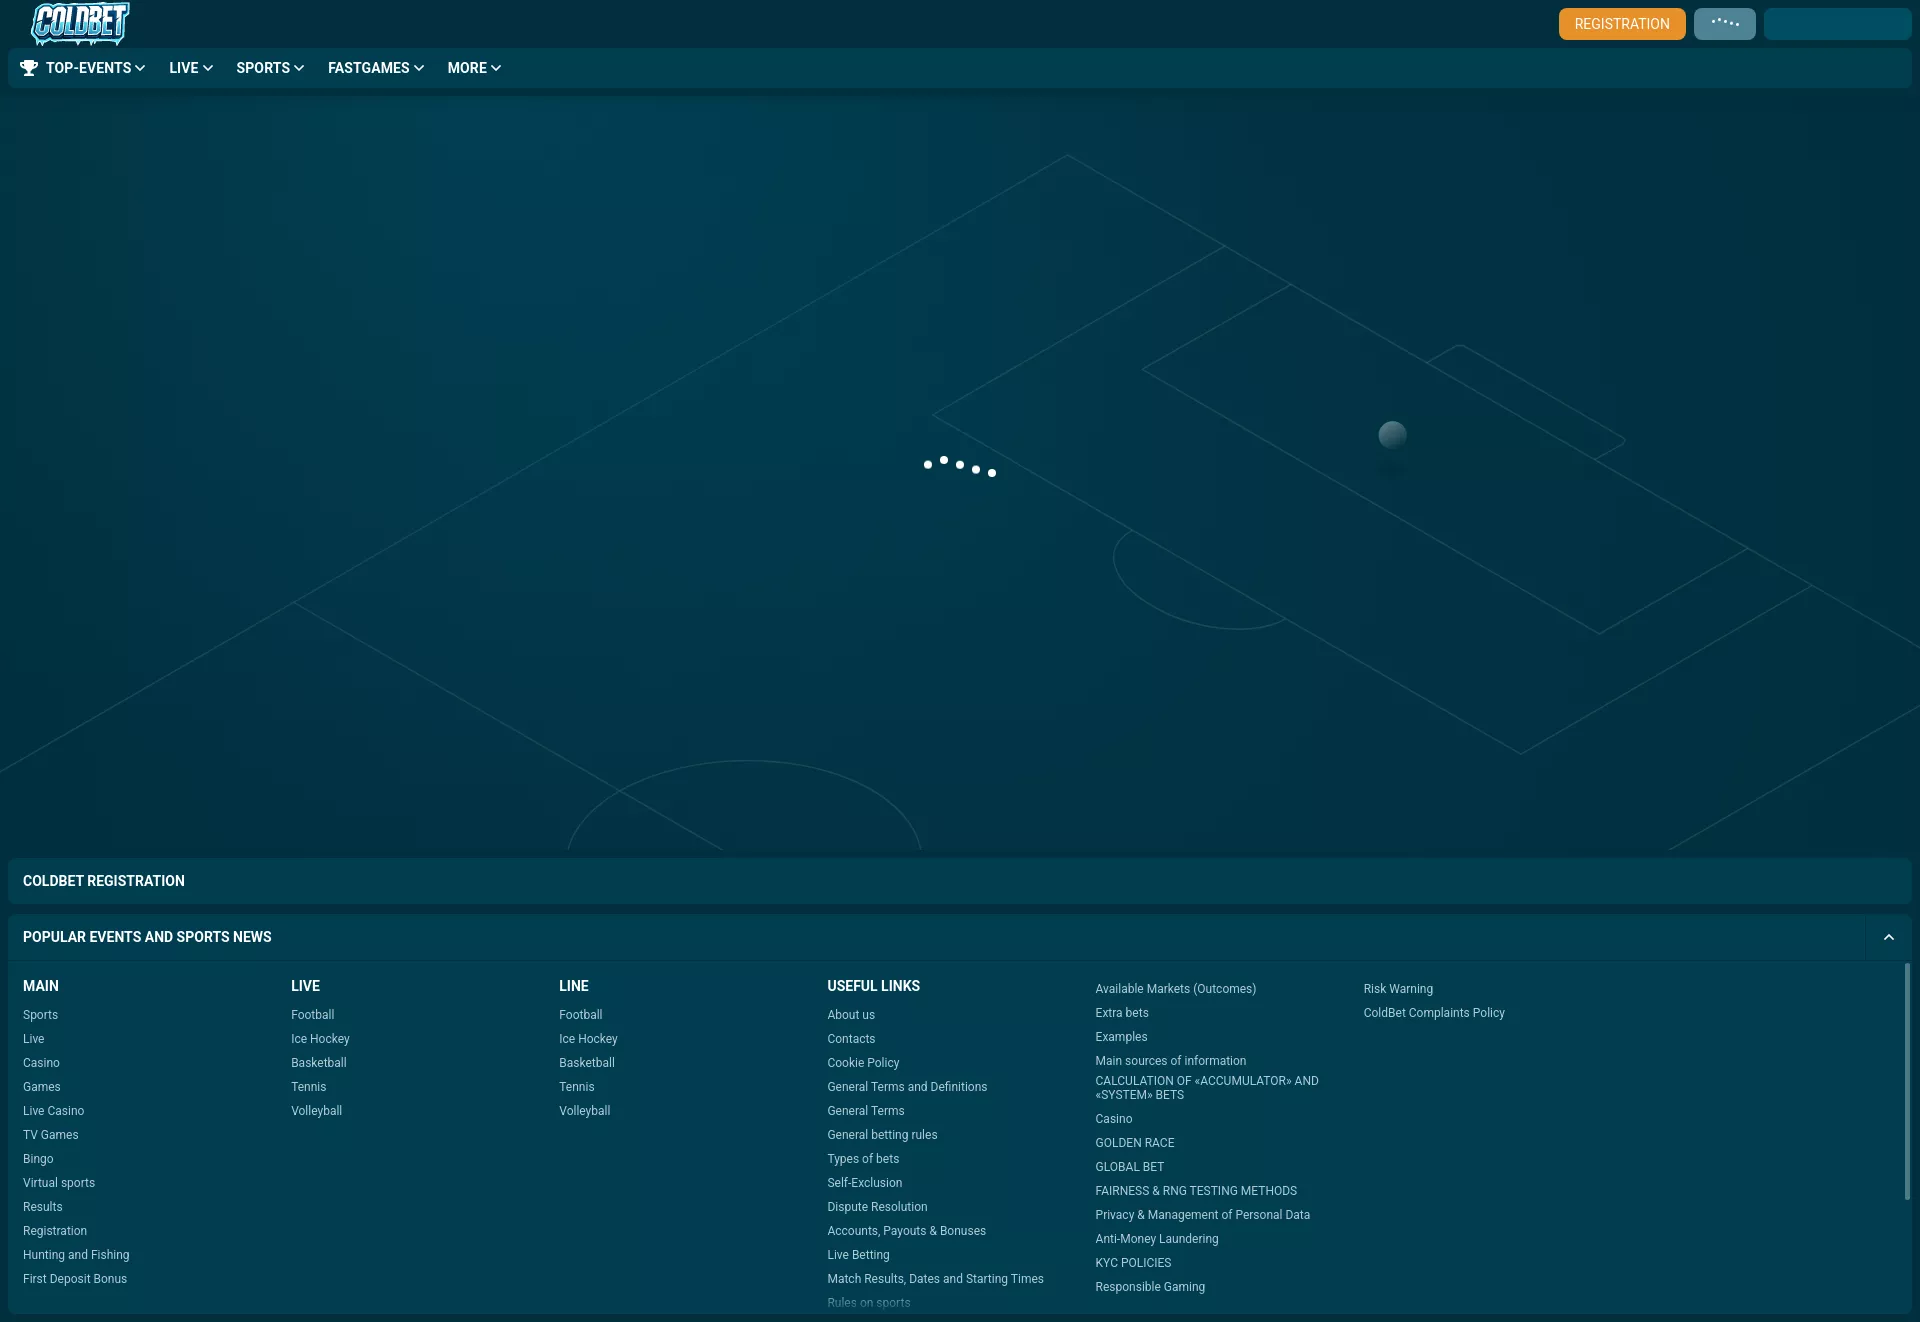Screen dimensions: 1920x1322
Task: Open Self-Exclusion link
Action: tap(865, 1183)
